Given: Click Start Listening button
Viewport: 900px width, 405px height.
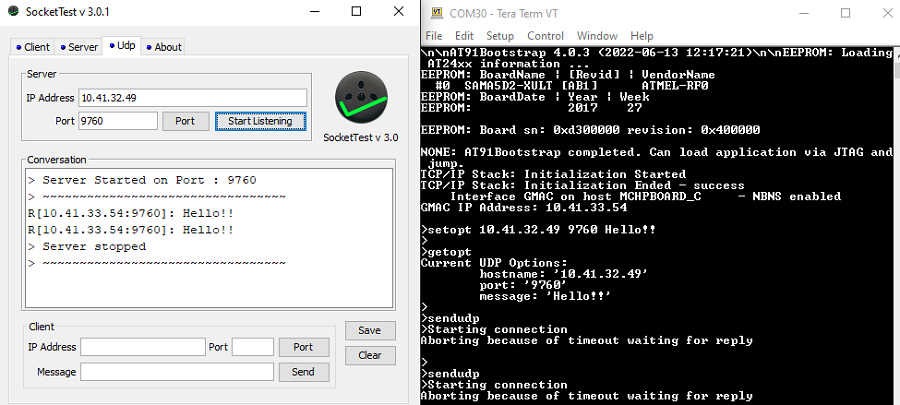Looking at the screenshot, I should click(x=261, y=121).
